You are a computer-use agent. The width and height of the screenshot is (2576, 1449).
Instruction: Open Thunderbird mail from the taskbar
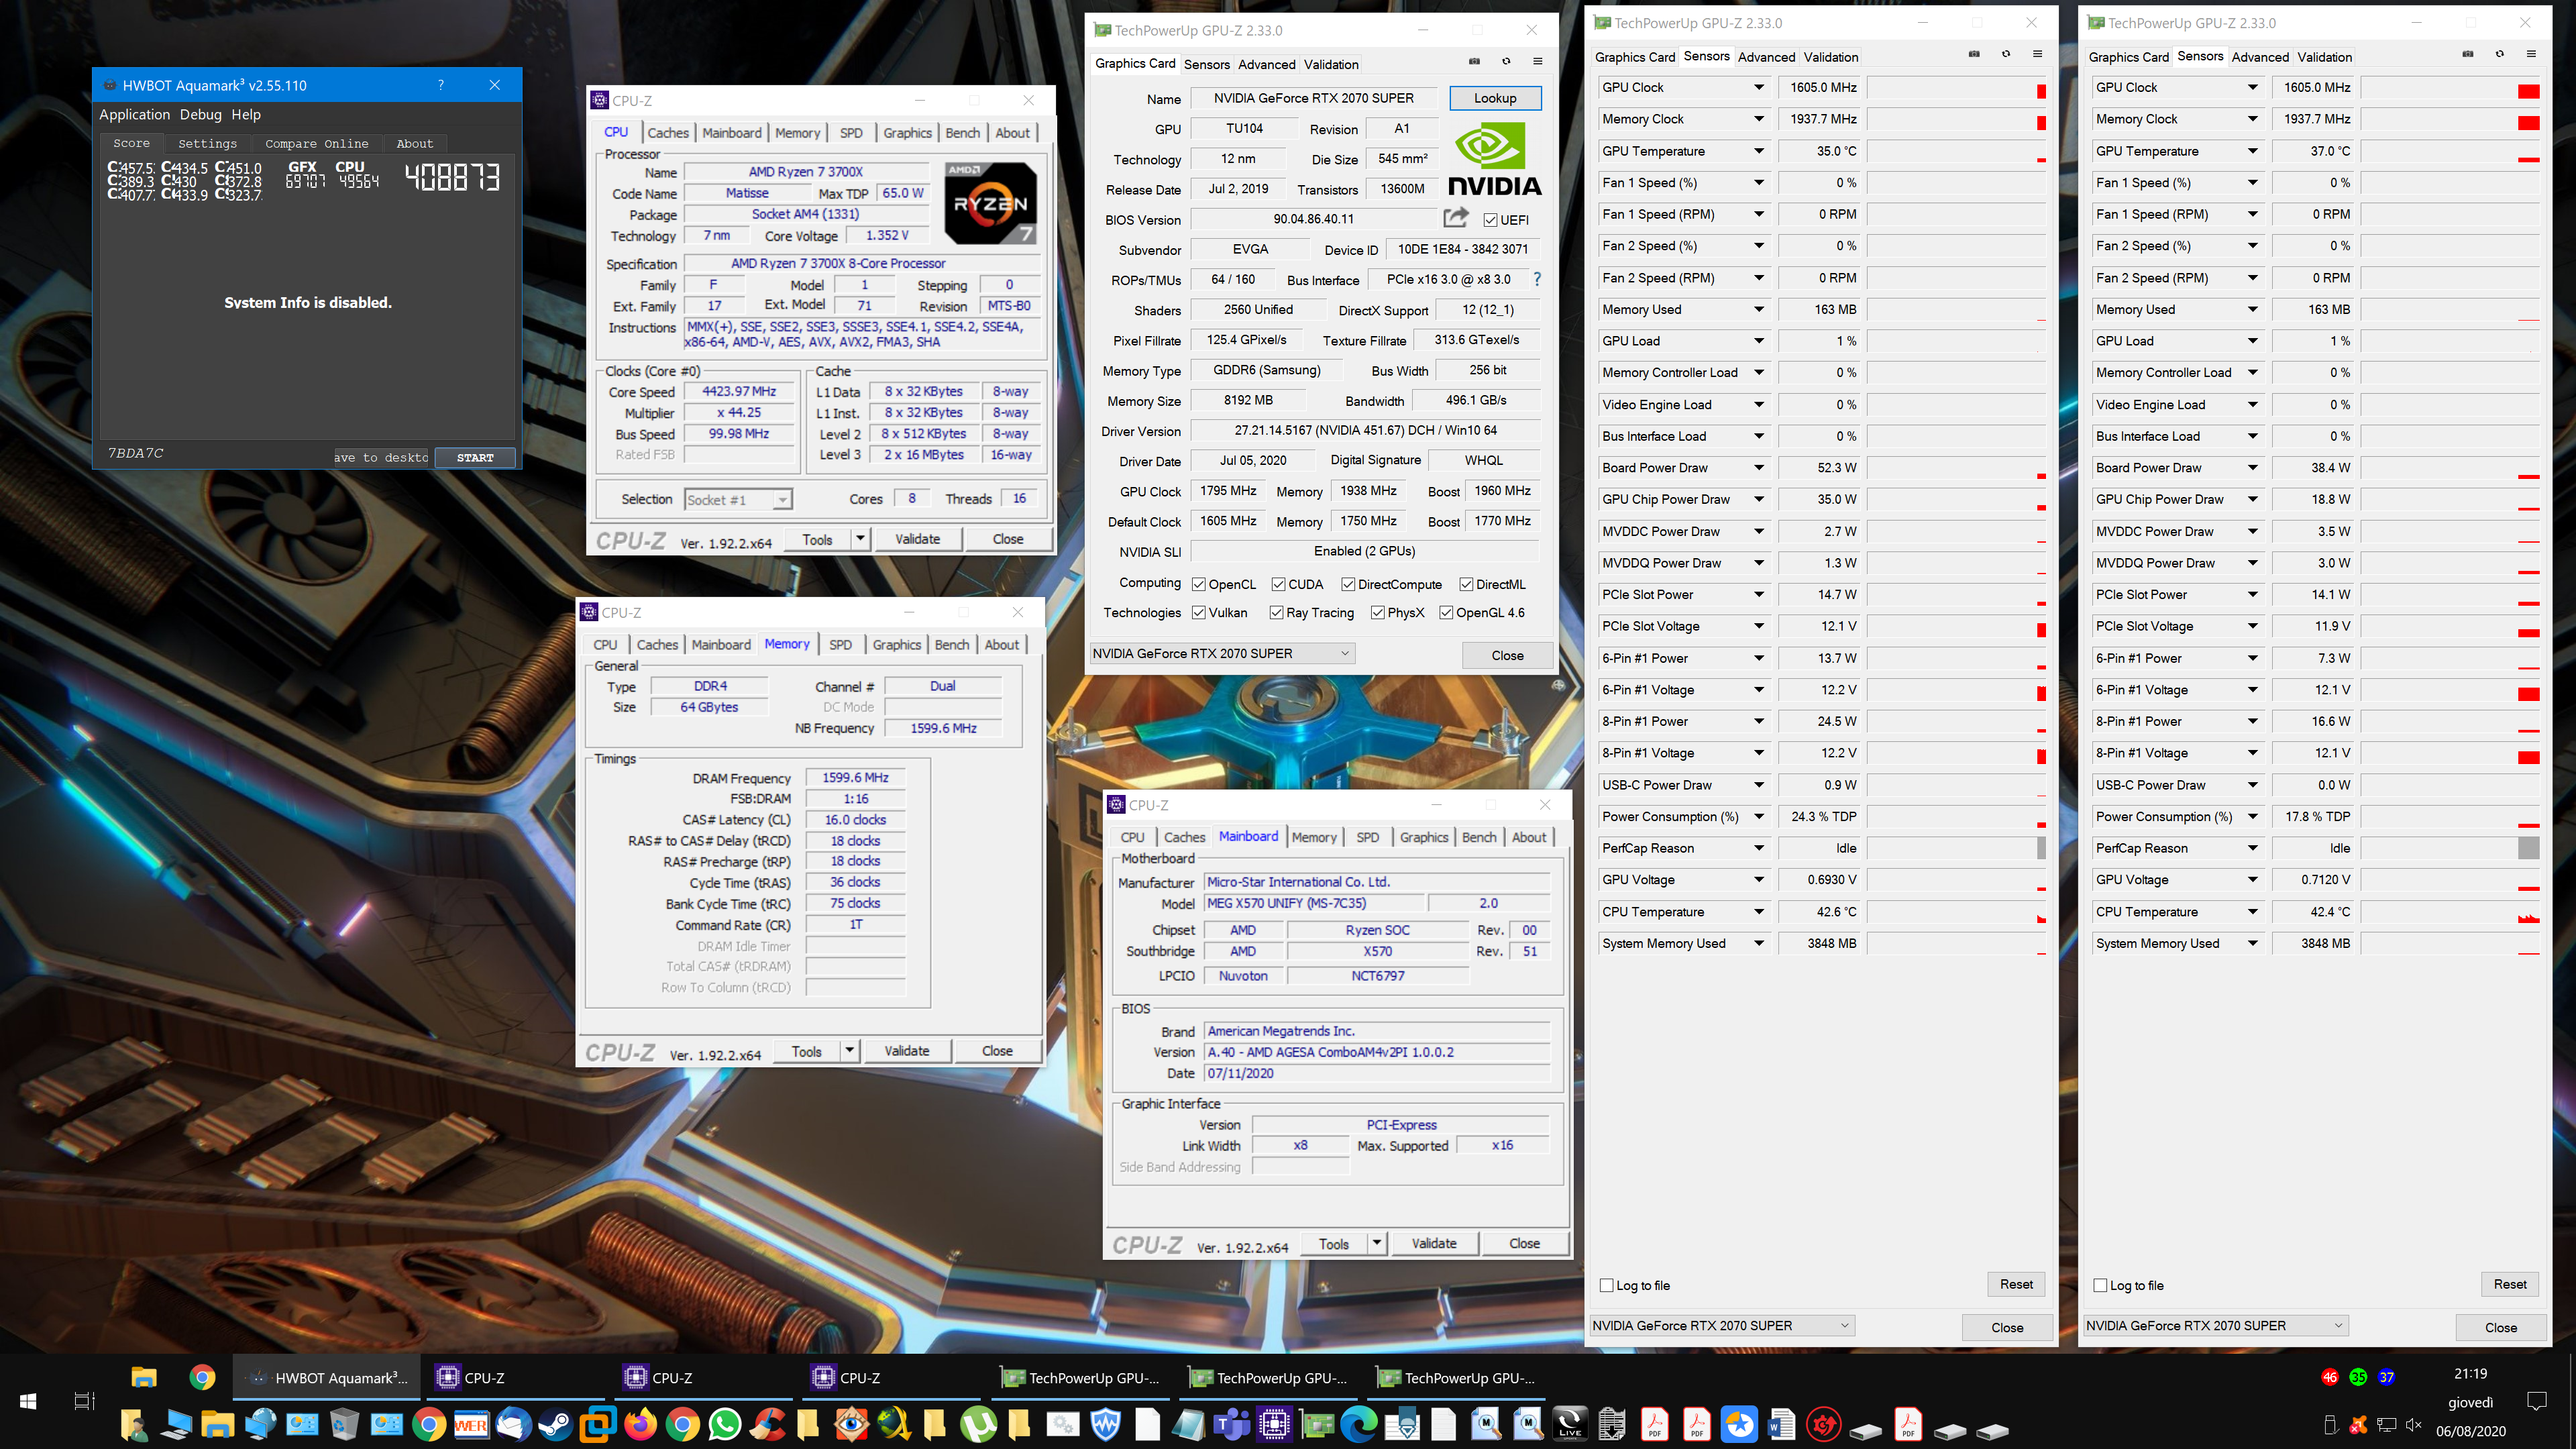pos(513,1424)
